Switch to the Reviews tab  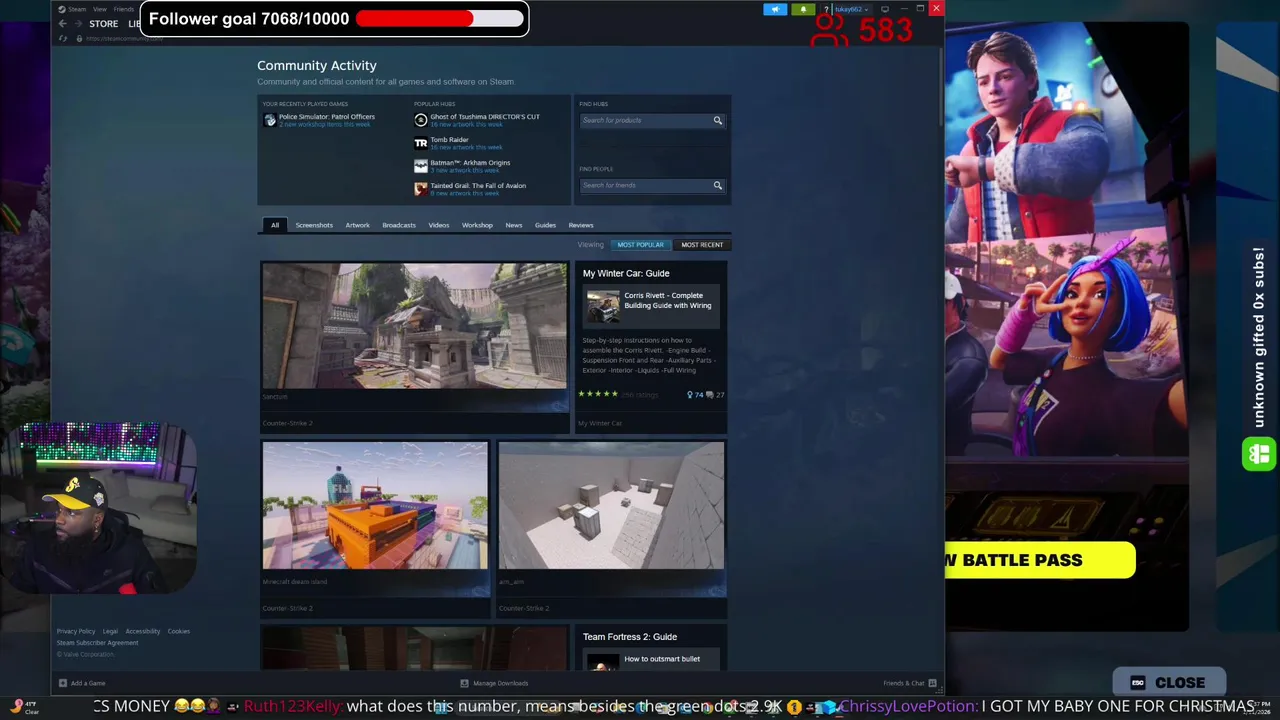(581, 225)
